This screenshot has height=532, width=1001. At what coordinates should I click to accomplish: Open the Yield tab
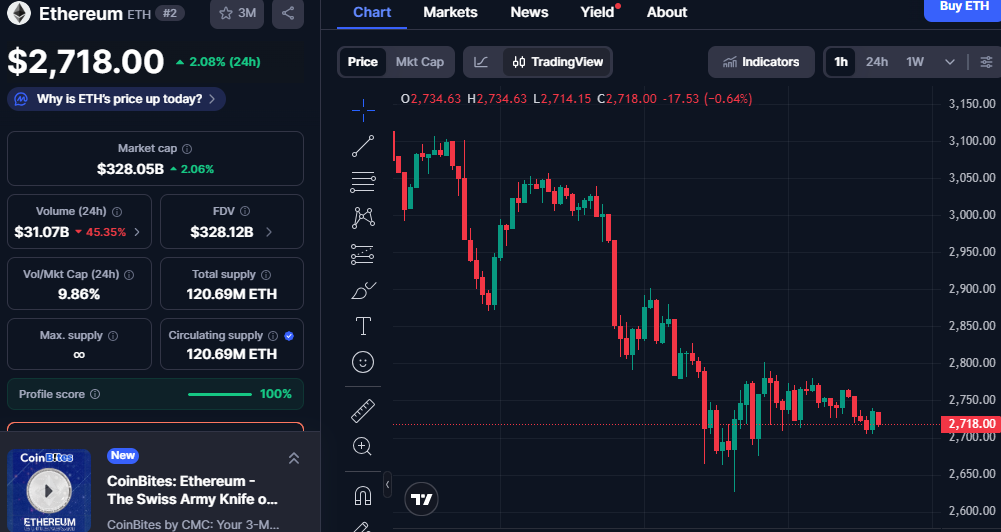click(x=597, y=12)
